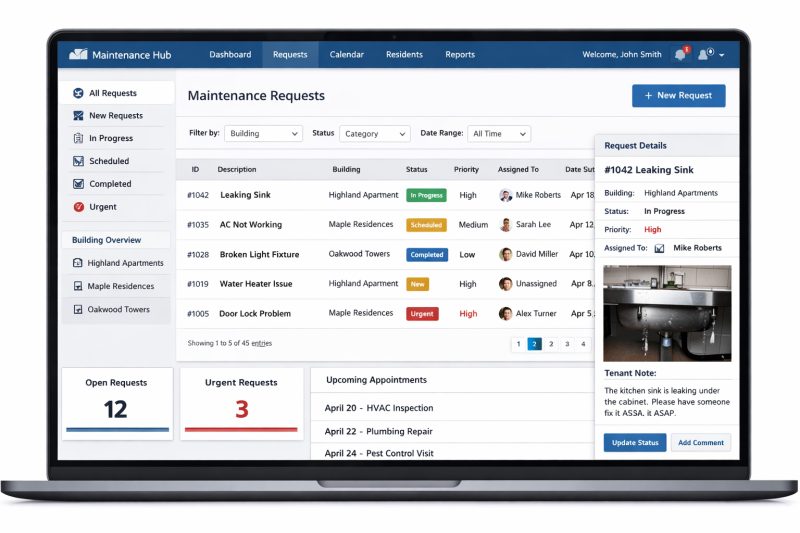
Task: Click the Scheduled sidebar icon
Action: tap(78, 161)
